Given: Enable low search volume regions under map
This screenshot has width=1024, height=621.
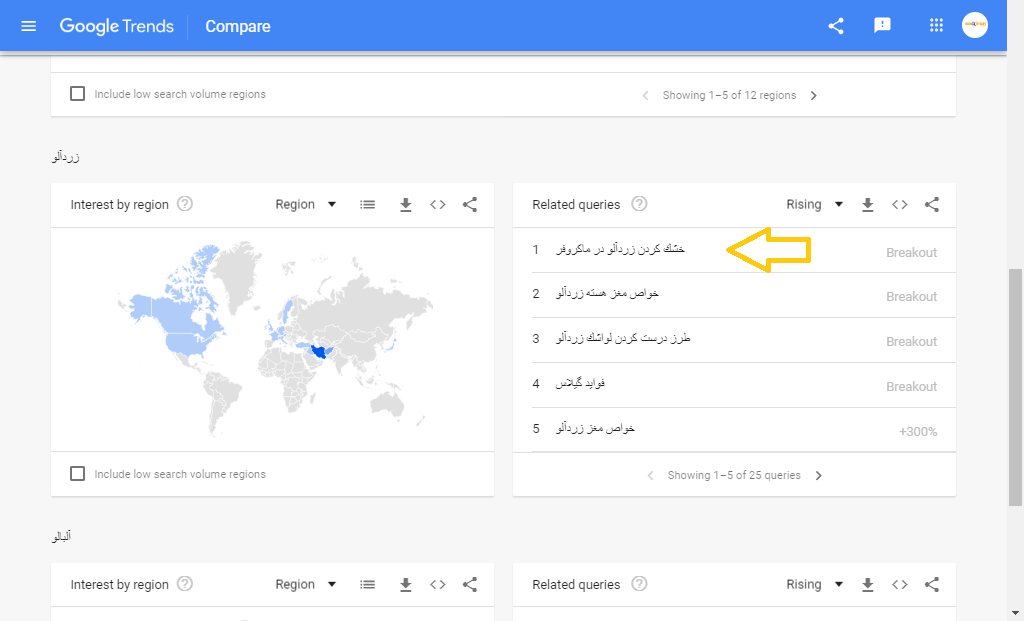Looking at the screenshot, I should (78, 474).
